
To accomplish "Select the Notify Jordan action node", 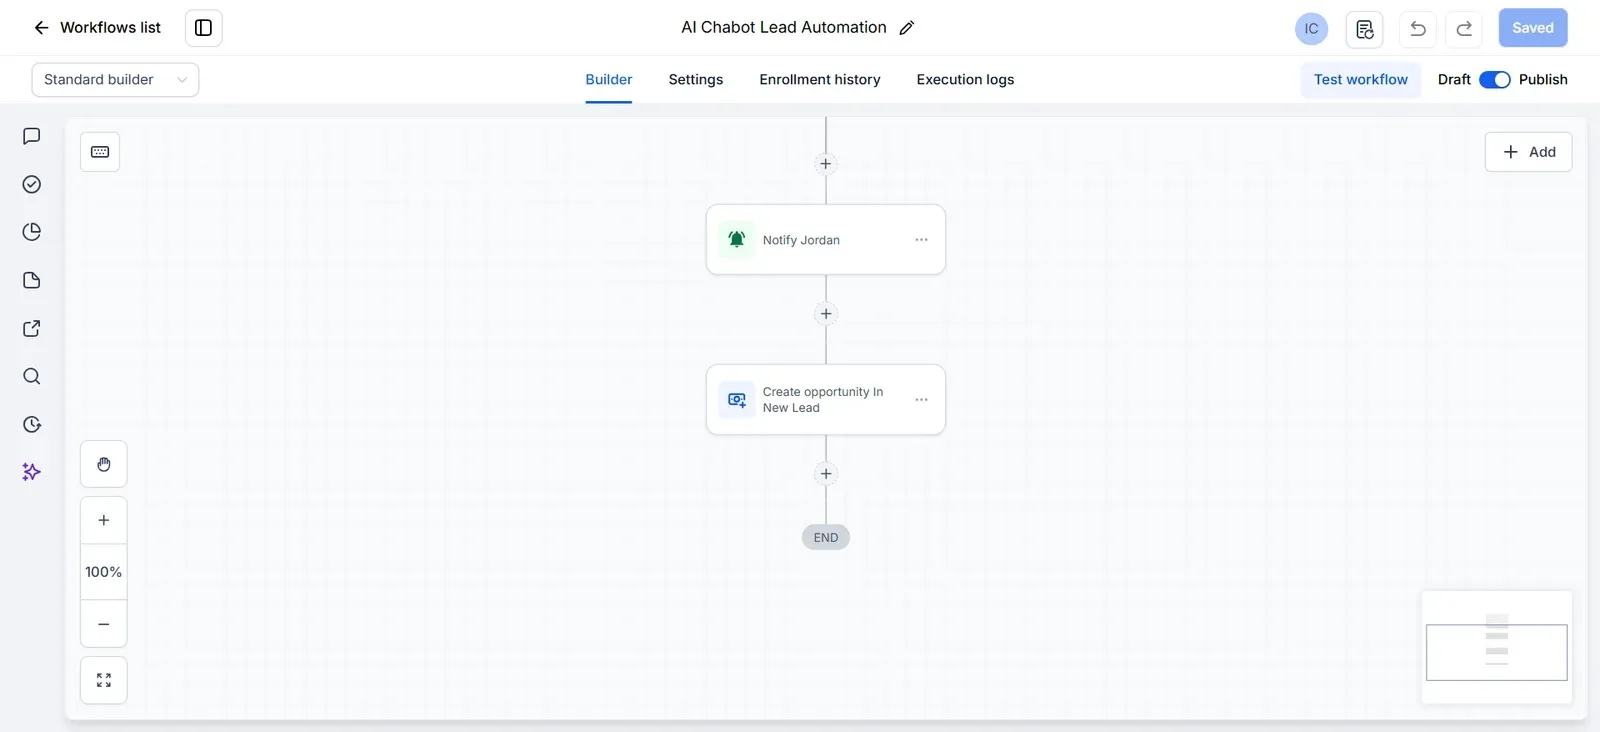I will point(826,240).
